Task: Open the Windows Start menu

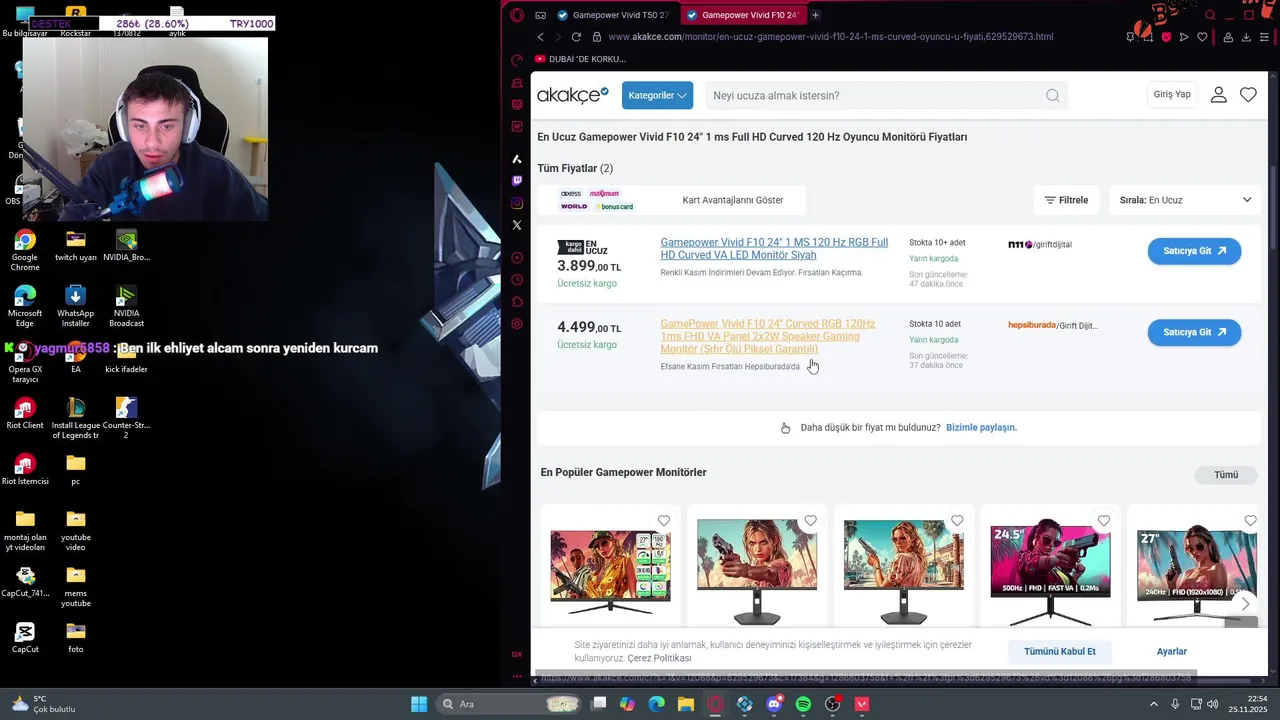Action: [419, 704]
